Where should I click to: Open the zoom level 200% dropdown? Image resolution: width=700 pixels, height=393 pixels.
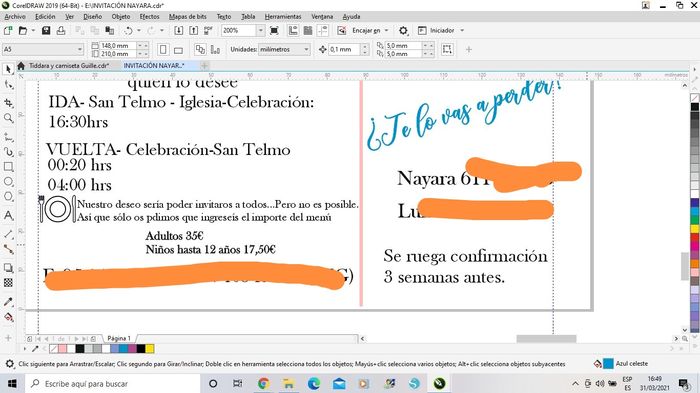(x=260, y=30)
